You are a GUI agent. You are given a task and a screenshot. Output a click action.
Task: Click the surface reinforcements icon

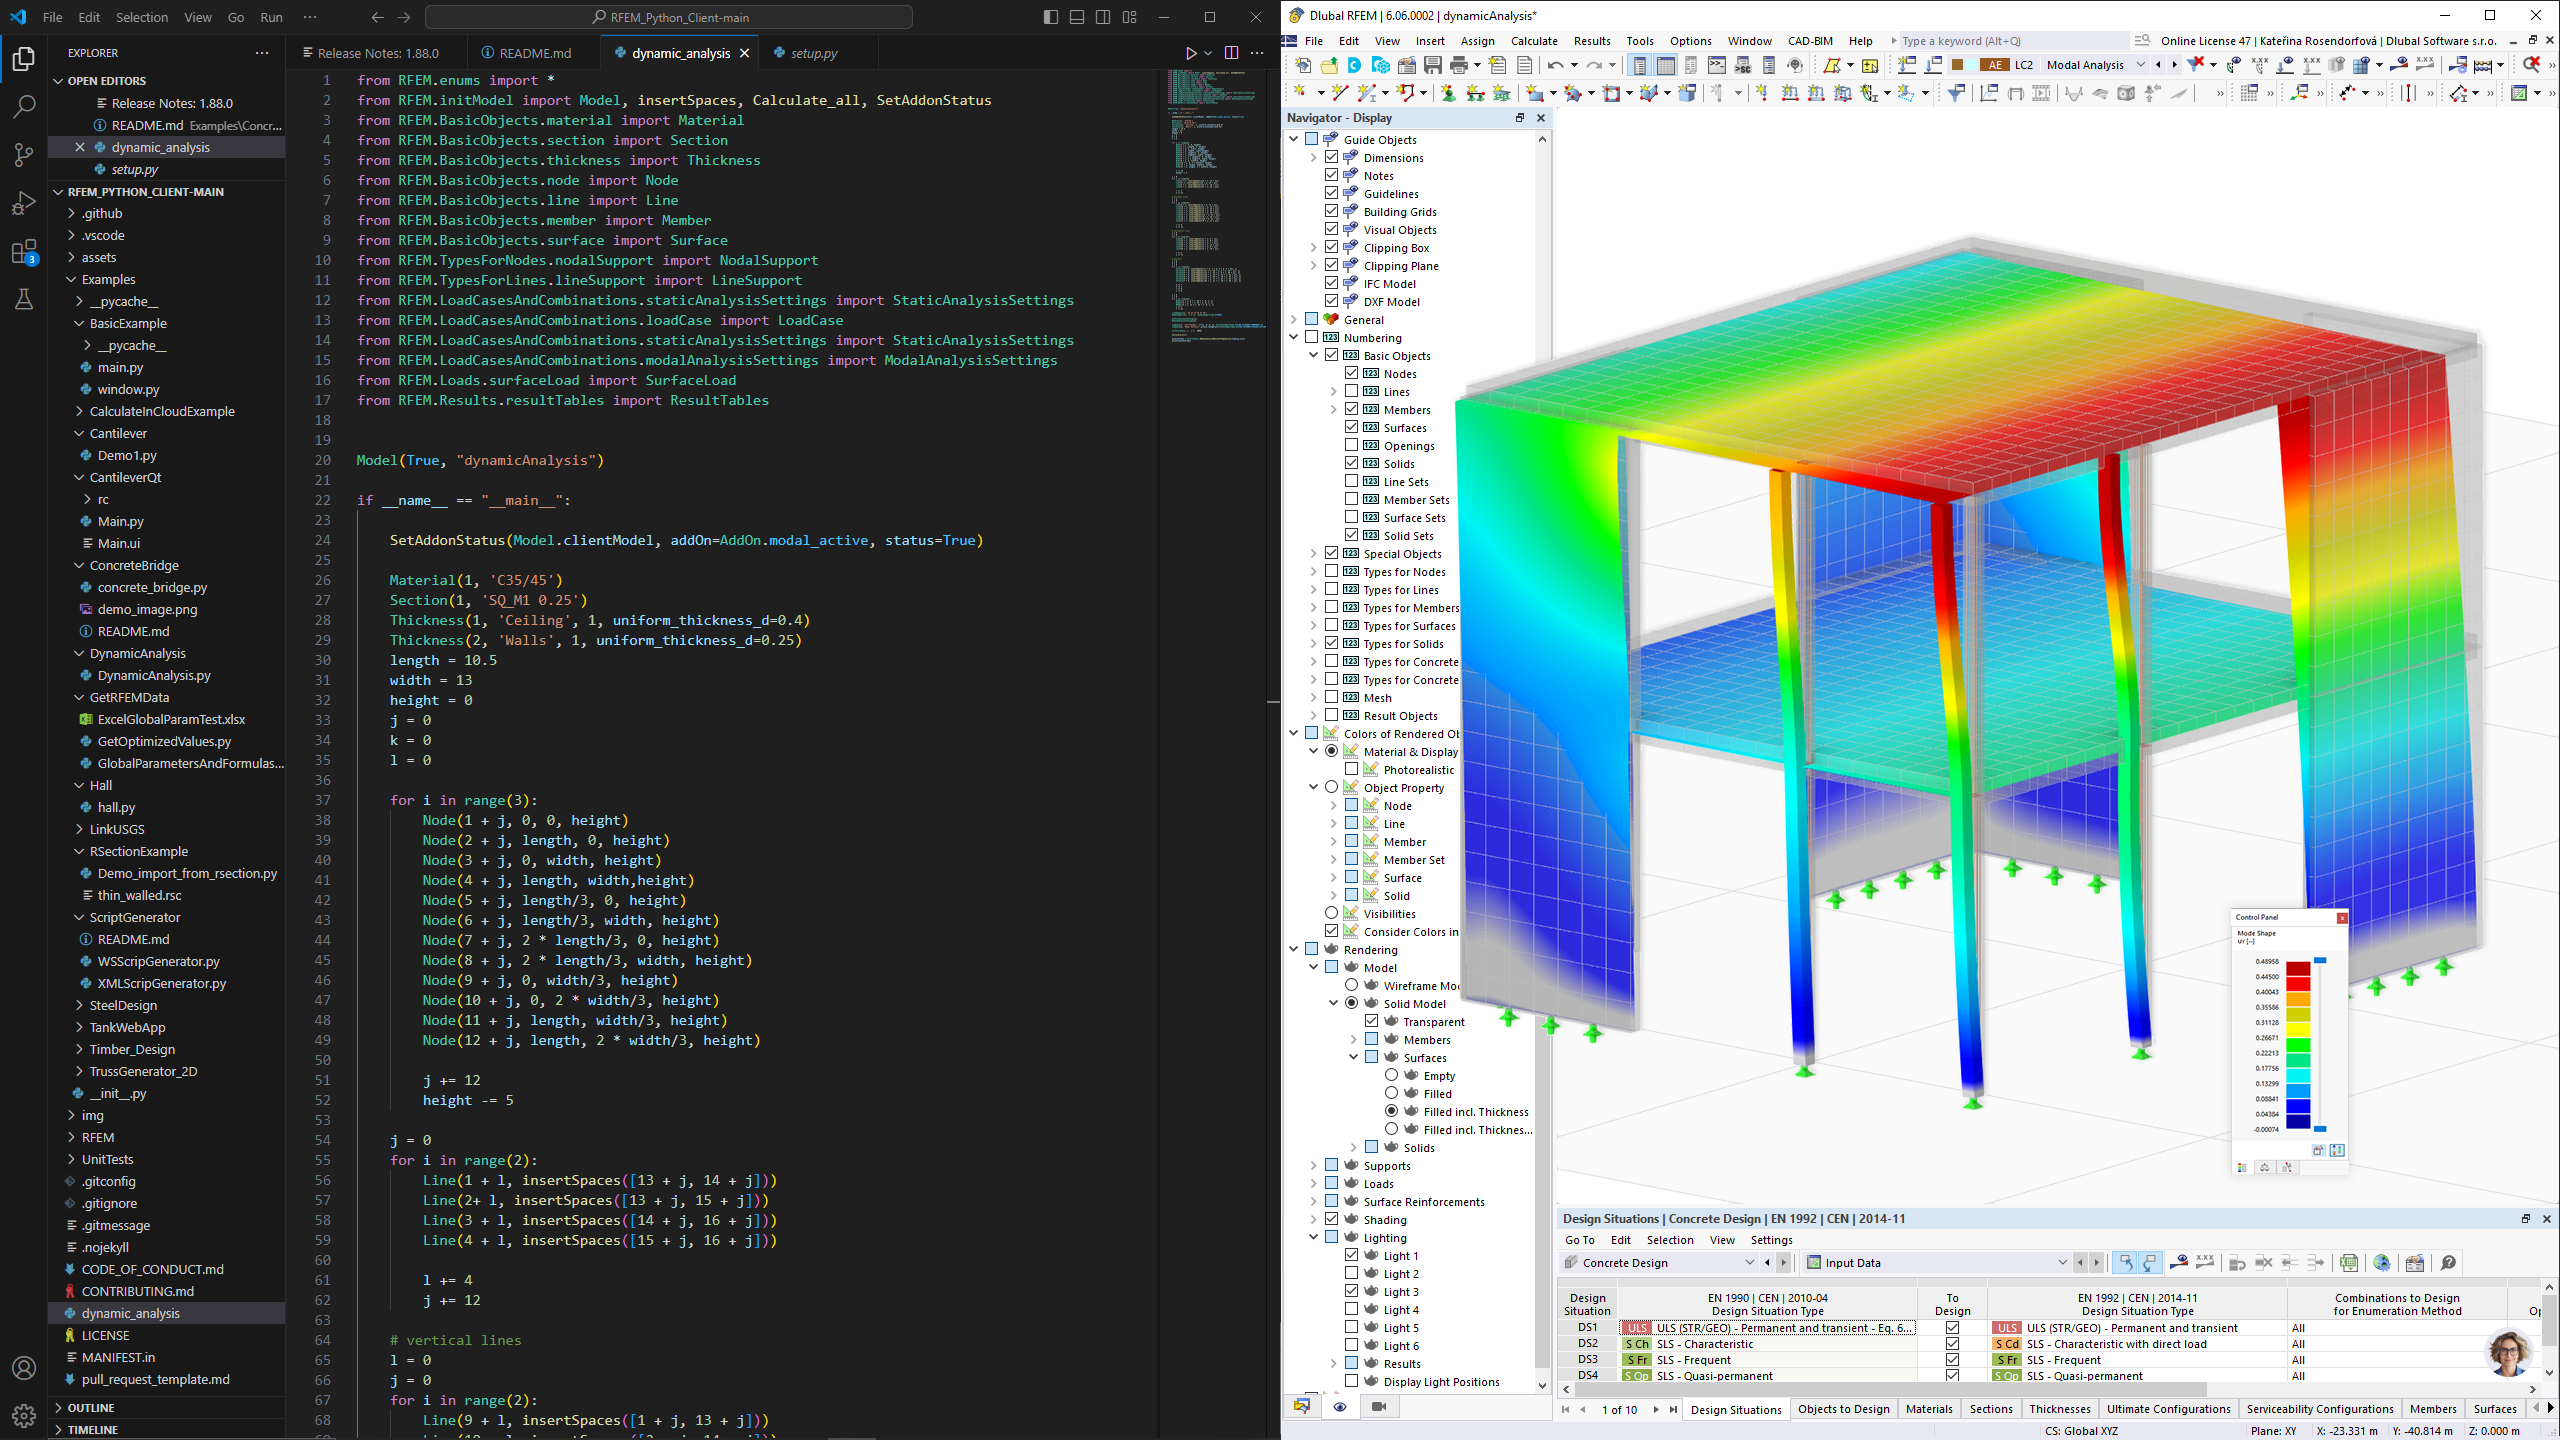coord(1352,1201)
